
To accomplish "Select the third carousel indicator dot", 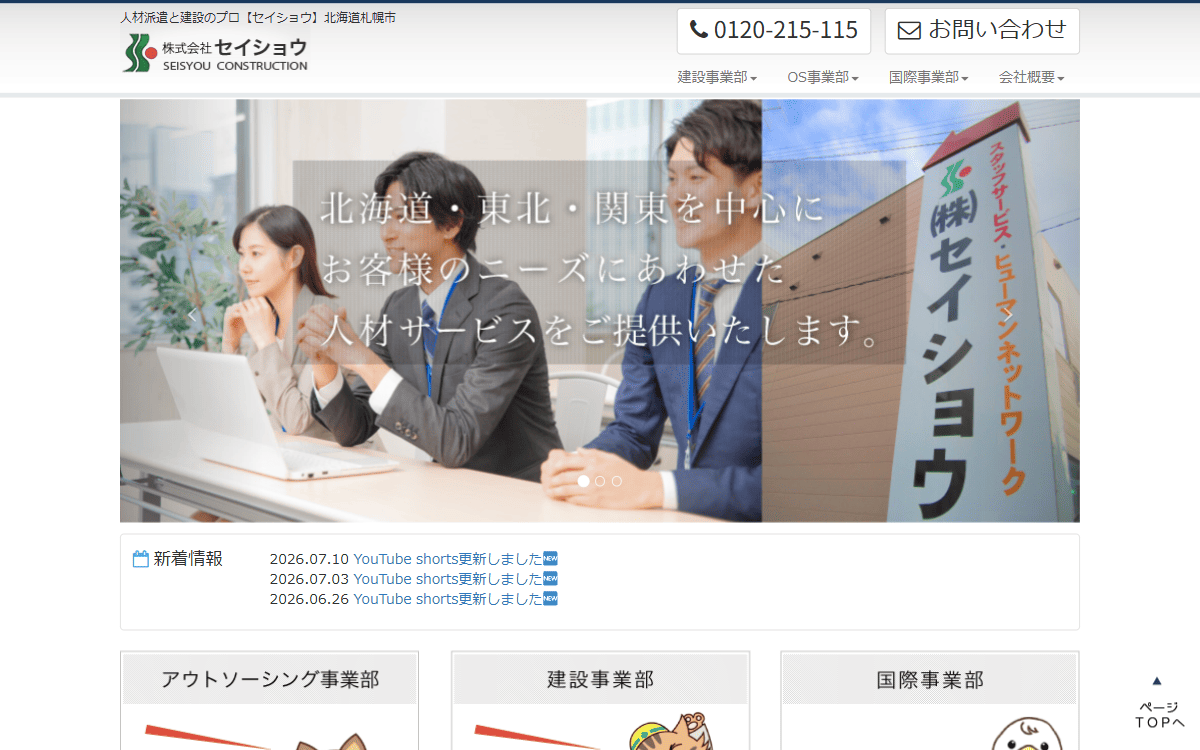I will tap(617, 481).
